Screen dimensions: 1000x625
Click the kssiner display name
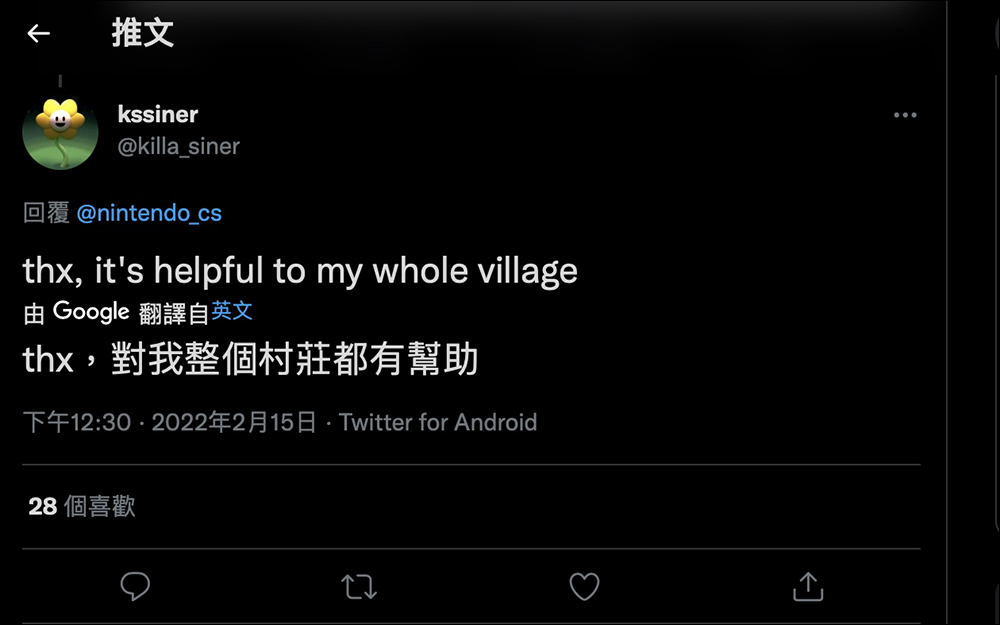[x=157, y=114]
